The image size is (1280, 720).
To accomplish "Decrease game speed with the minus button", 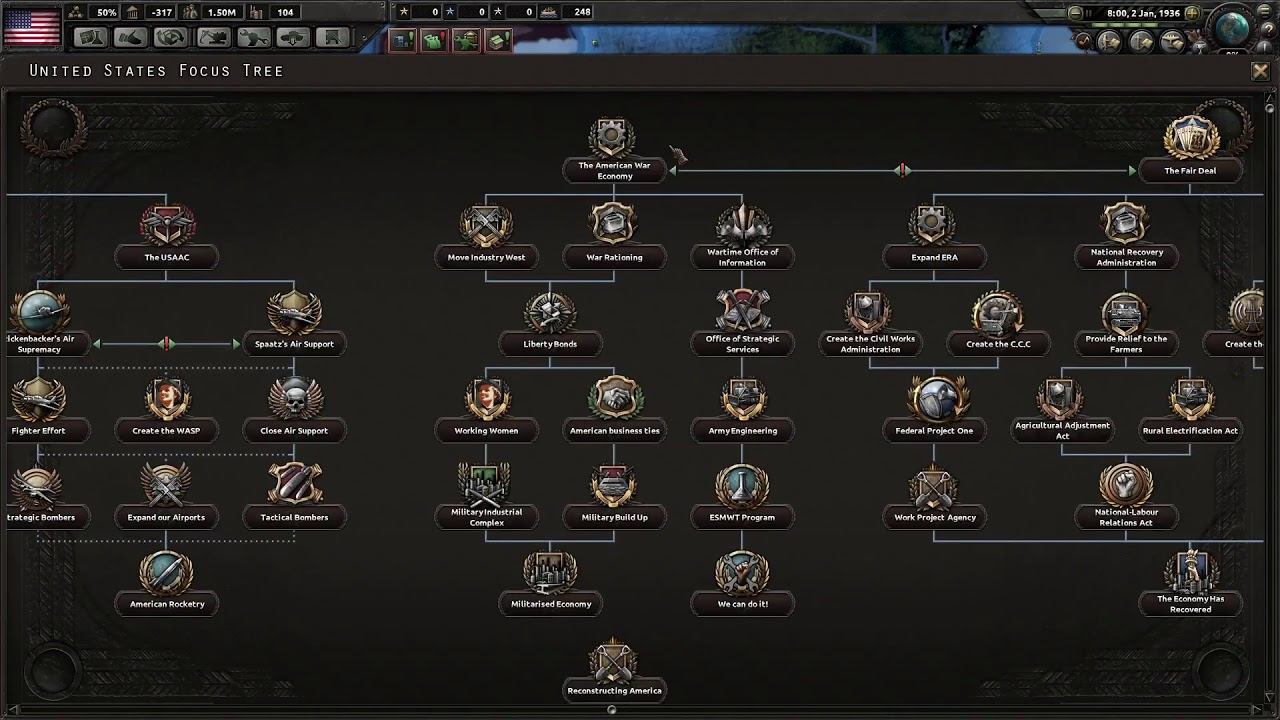I will (x=1075, y=13).
